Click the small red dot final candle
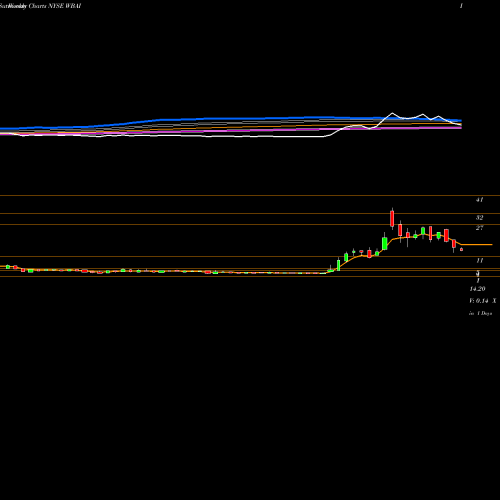The image size is (500, 500). click(461, 249)
